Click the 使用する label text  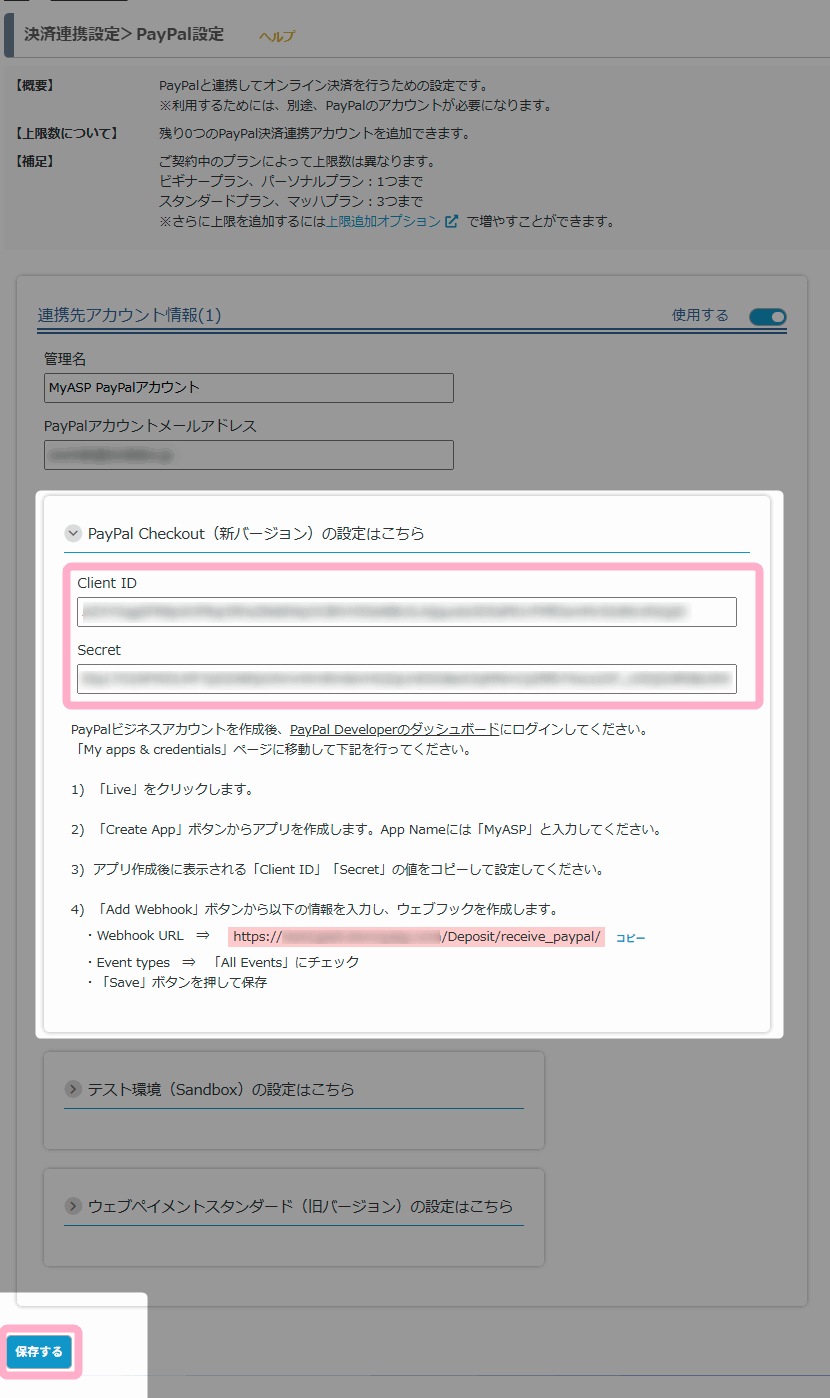click(700, 315)
